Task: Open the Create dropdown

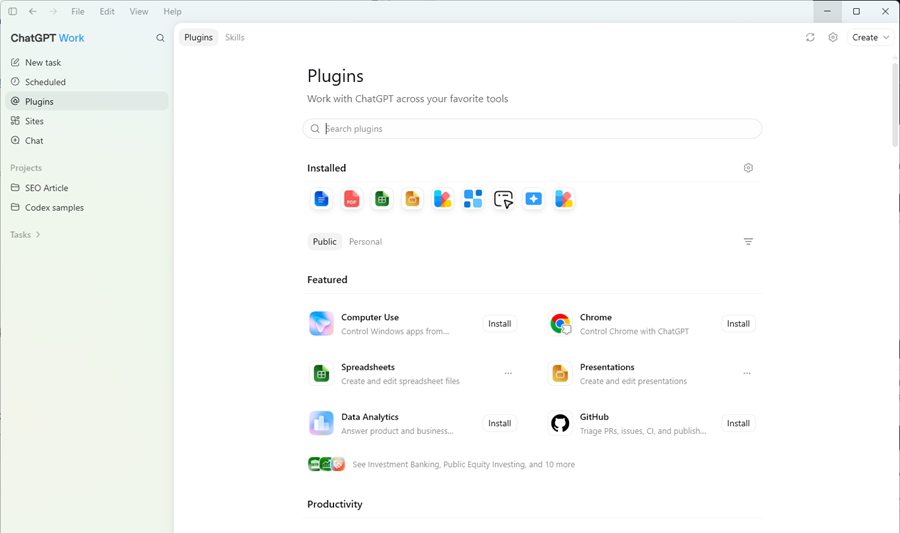Action: point(870,37)
